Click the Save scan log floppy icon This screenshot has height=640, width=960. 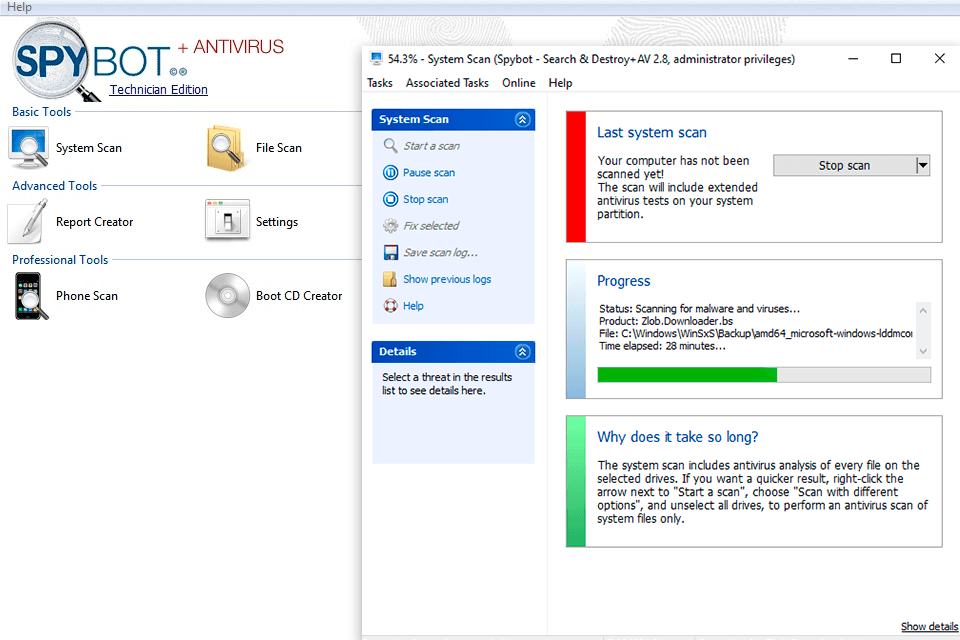[390, 252]
